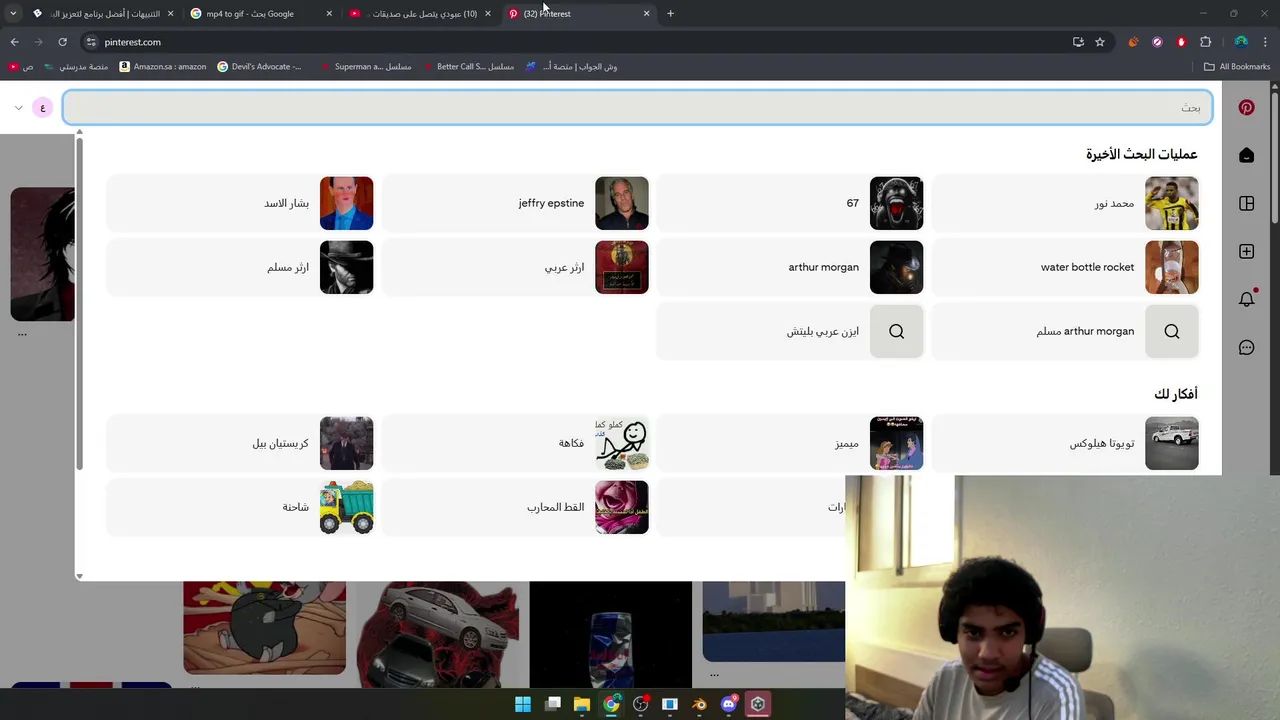Click the install app icon in address bar
Viewport: 1280px width, 720px height.
pos(1078,42)
